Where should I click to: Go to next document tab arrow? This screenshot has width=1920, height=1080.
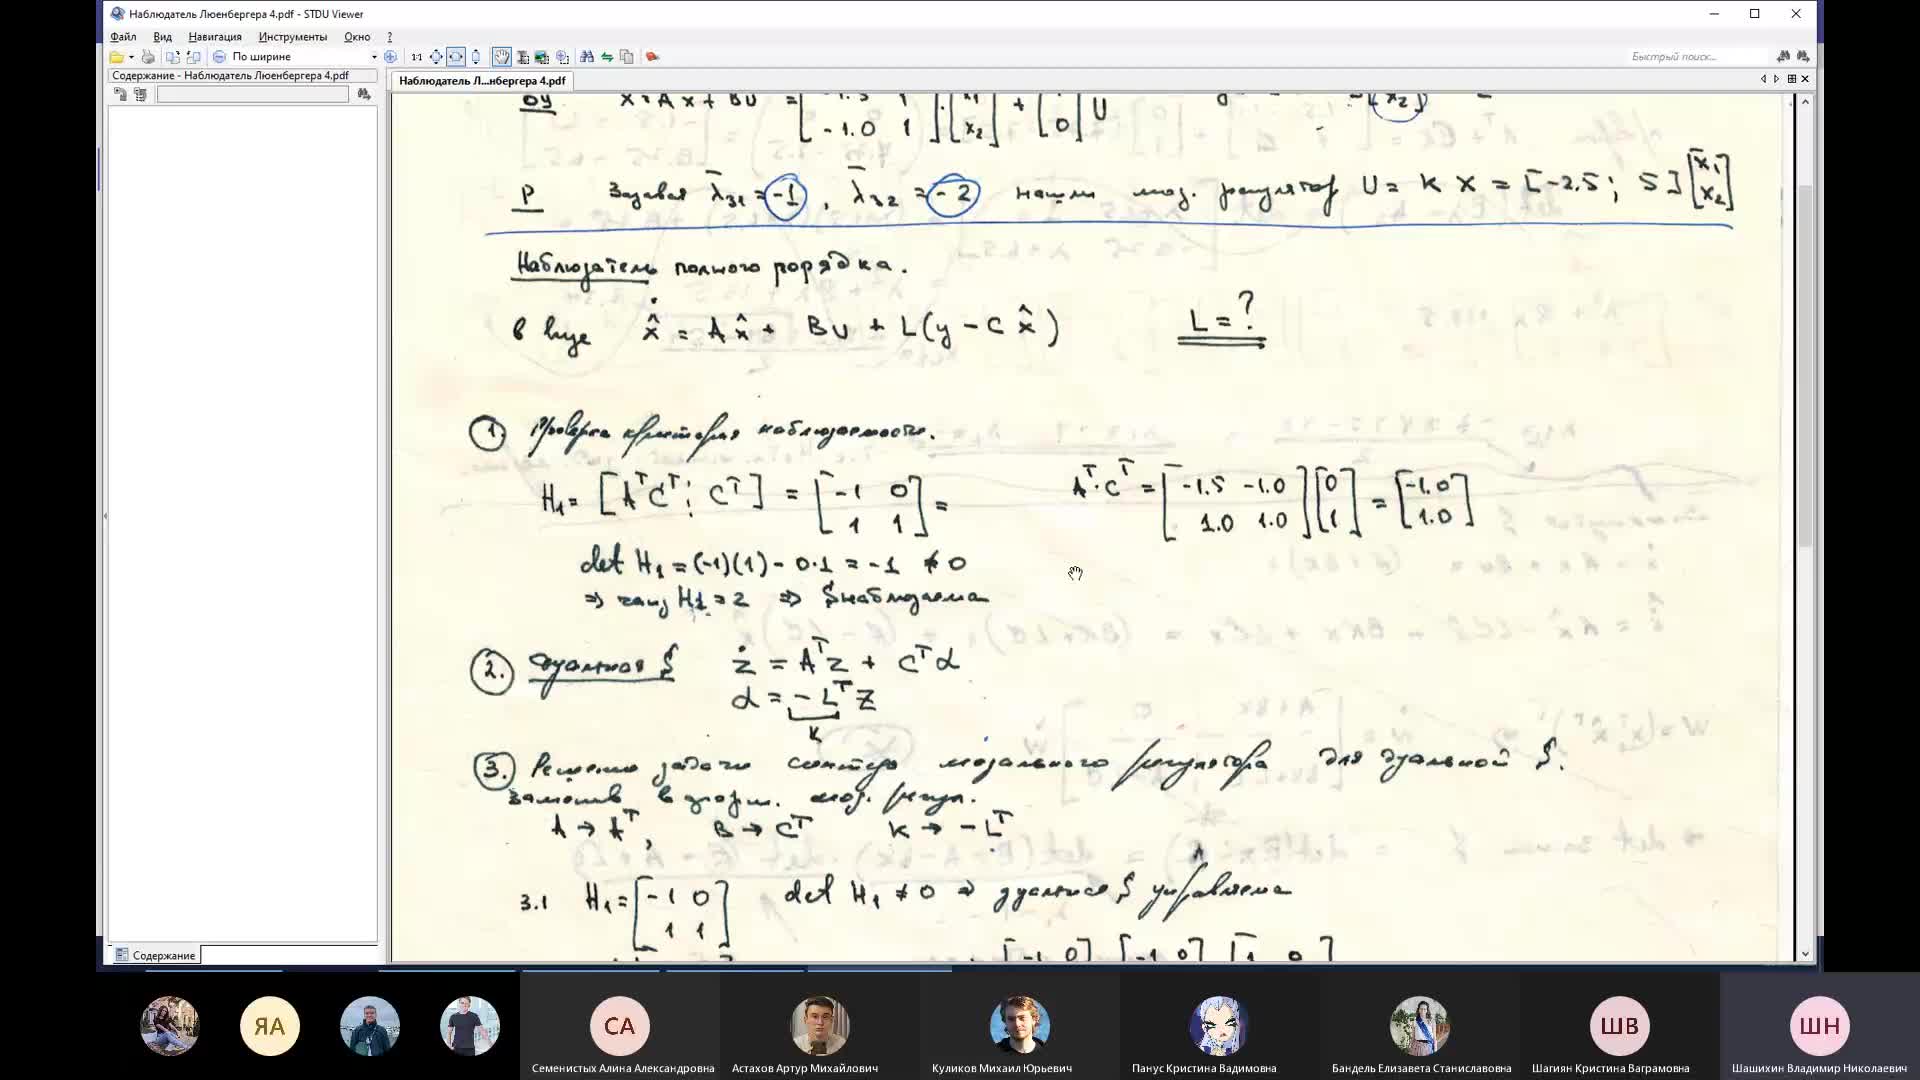point(1777,79)
